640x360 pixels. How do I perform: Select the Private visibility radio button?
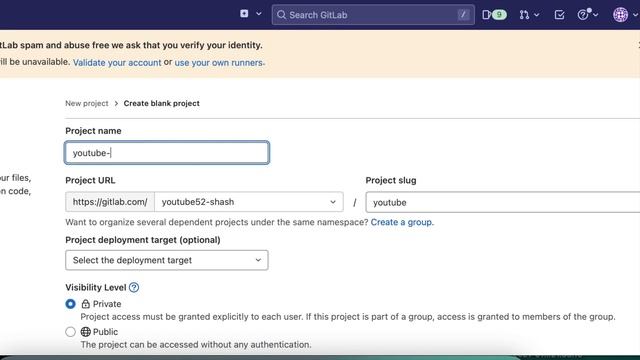tap(71, 304)
